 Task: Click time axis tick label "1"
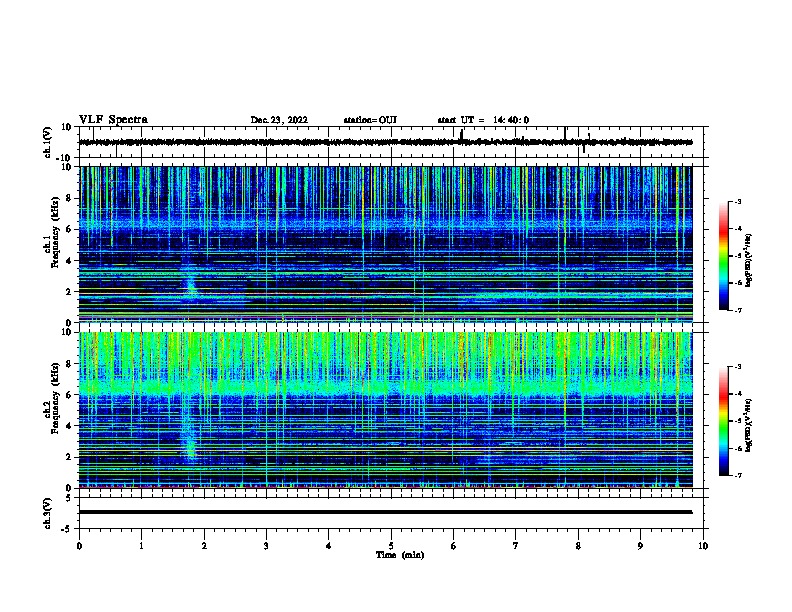(x=141, y=546)
